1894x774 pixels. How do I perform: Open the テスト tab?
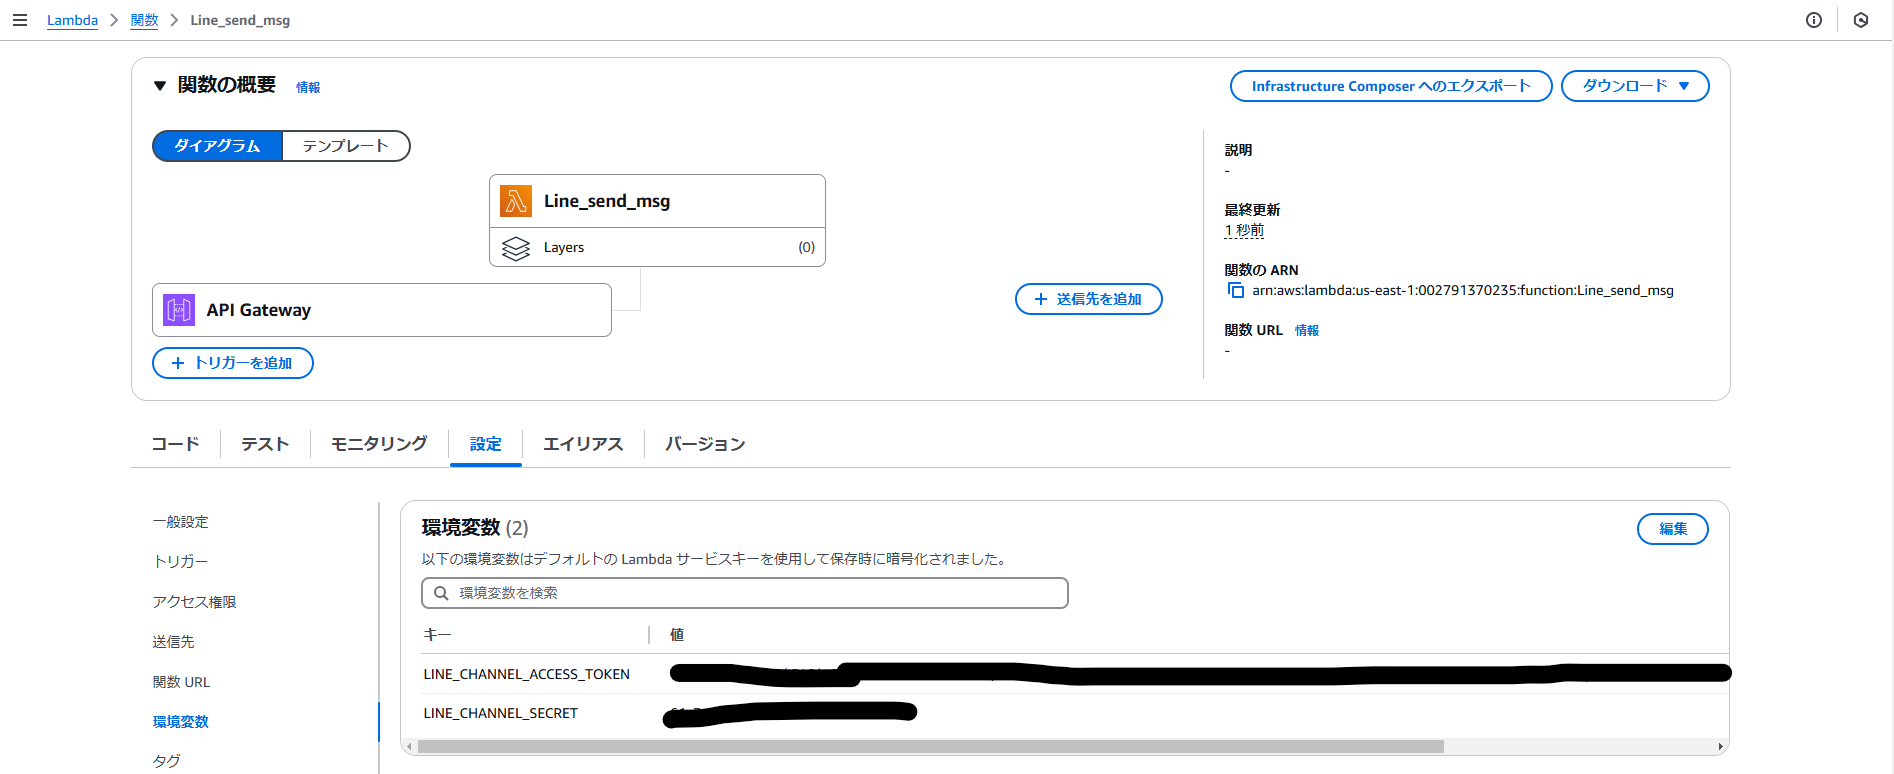click(265, 444)
